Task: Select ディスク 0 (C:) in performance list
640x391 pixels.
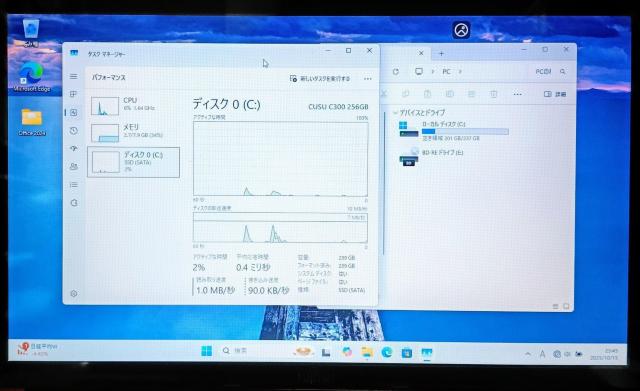Action: coord(133,162)
